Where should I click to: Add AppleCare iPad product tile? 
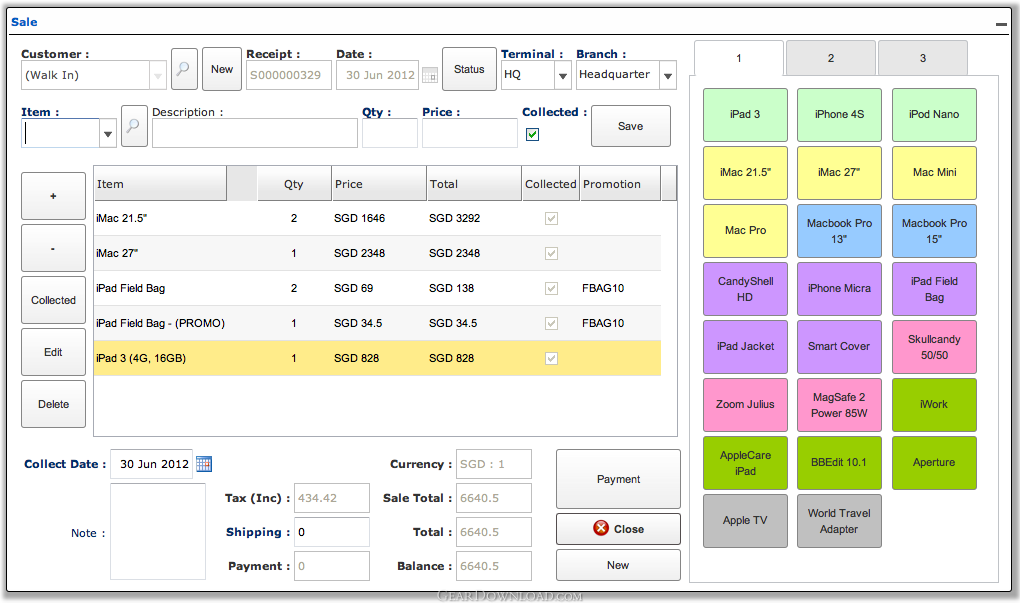coord(745,463)
